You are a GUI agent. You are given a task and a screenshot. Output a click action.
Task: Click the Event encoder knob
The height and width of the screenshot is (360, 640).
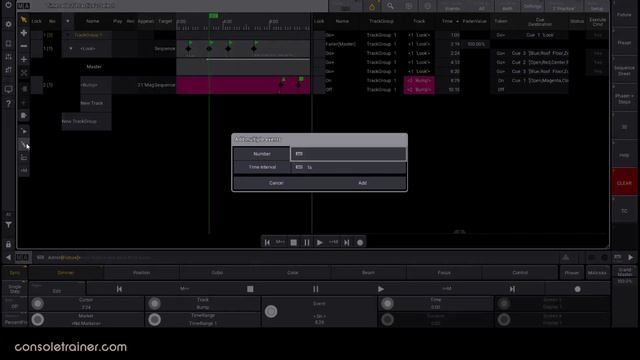pyautogui.click(x=271, y=311)
